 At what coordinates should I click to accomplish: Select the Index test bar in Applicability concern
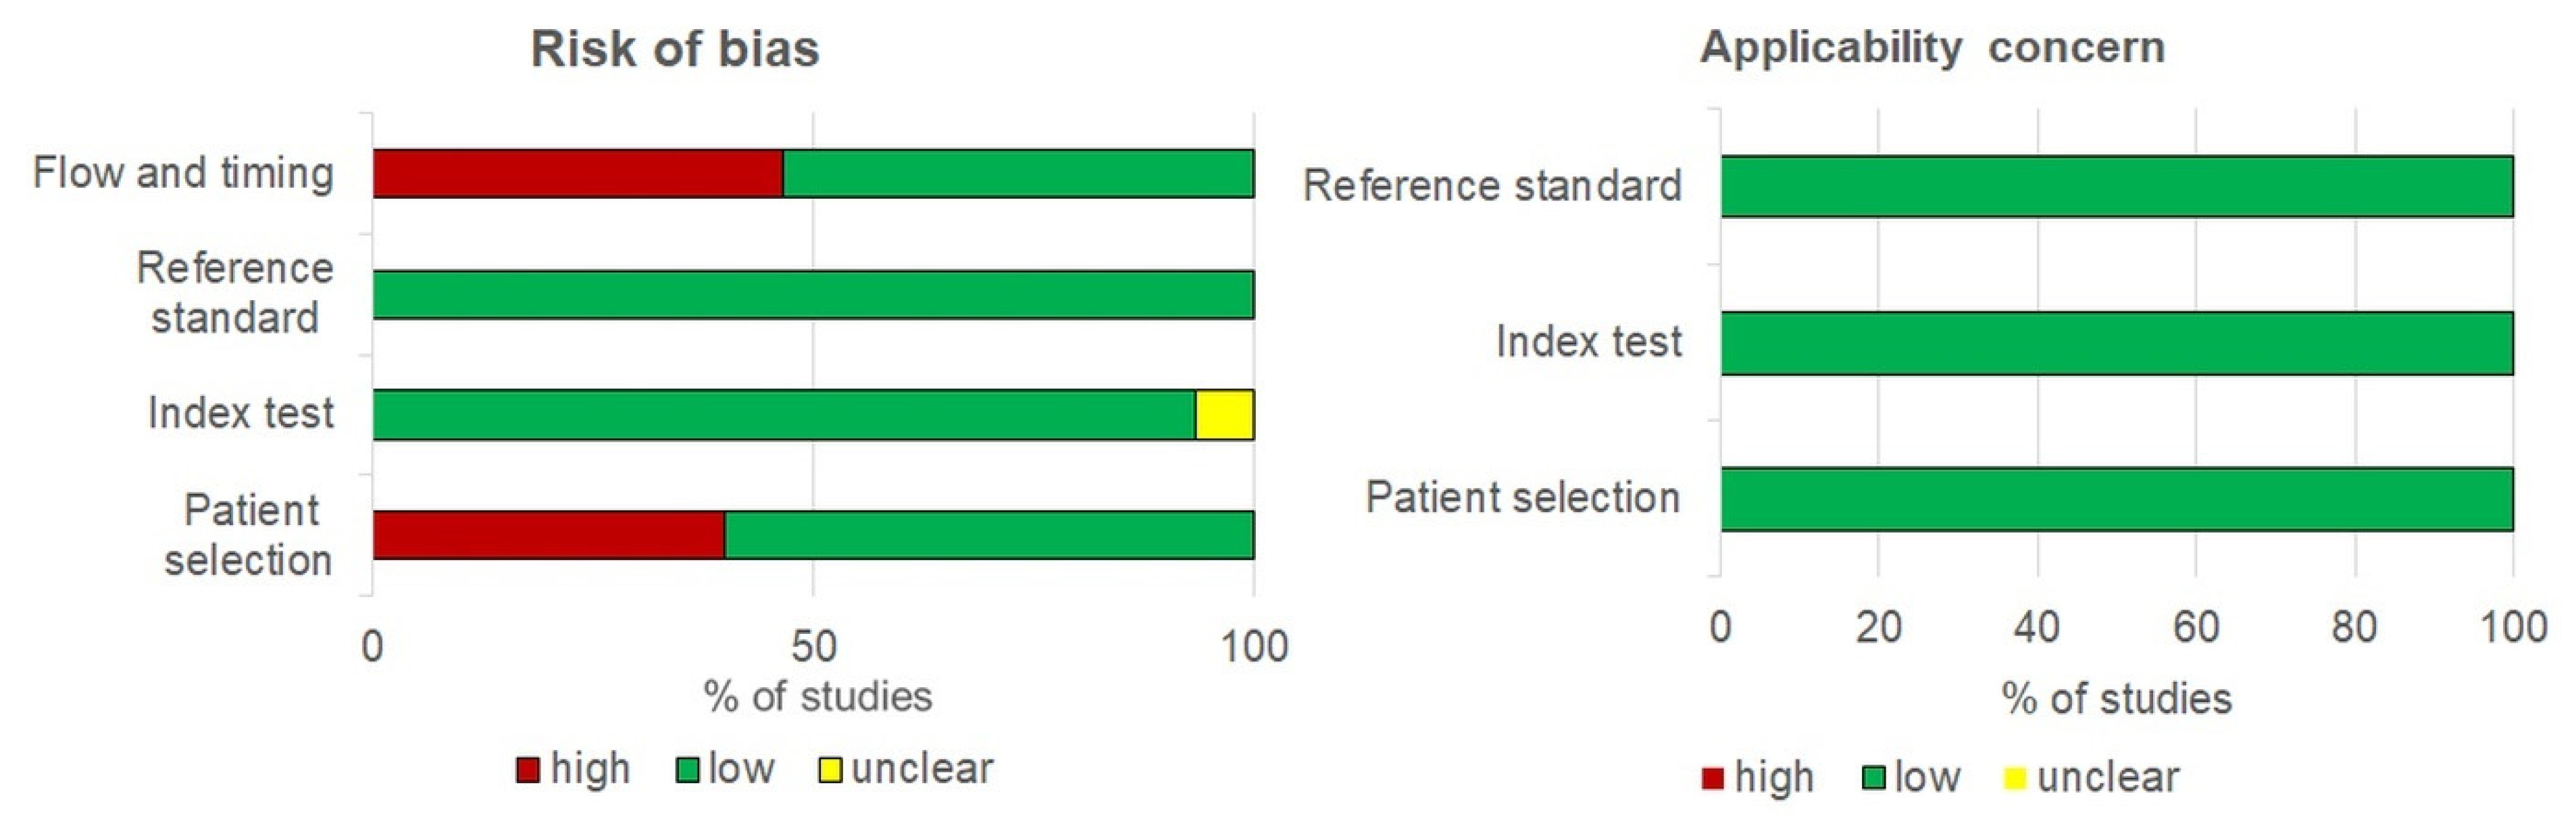pyautogui.click(x=2116, y=343)
